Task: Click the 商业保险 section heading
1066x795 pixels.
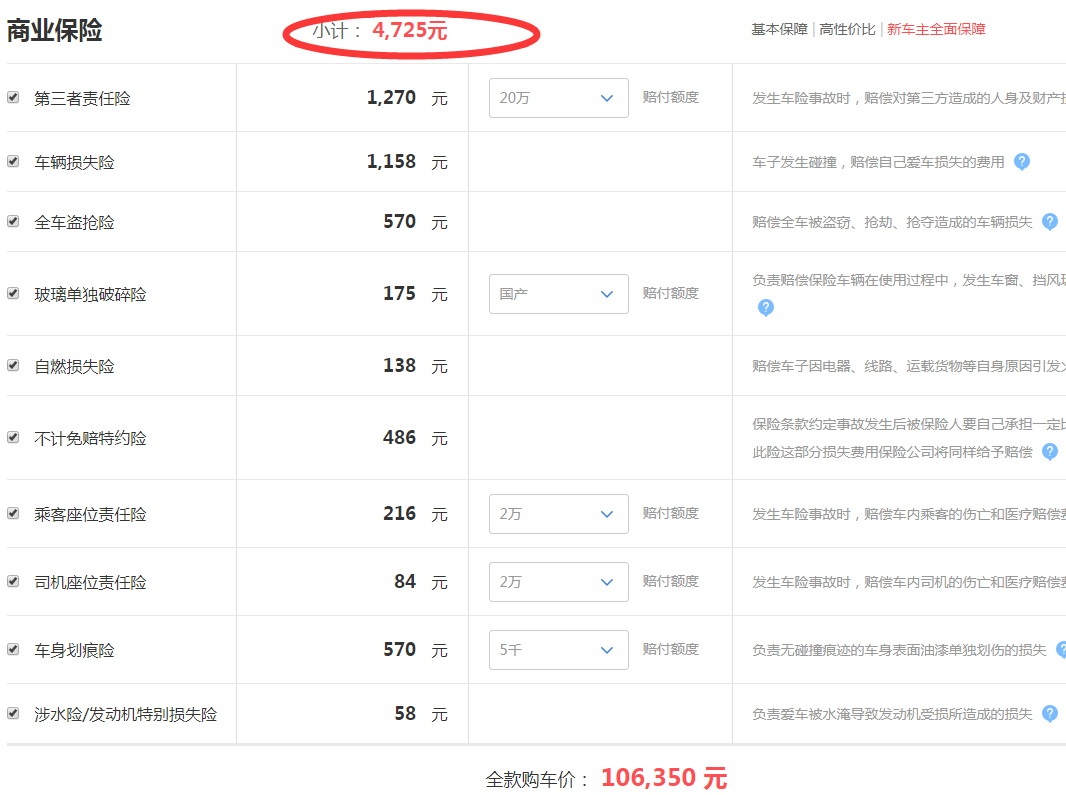Action: [54, 31]
